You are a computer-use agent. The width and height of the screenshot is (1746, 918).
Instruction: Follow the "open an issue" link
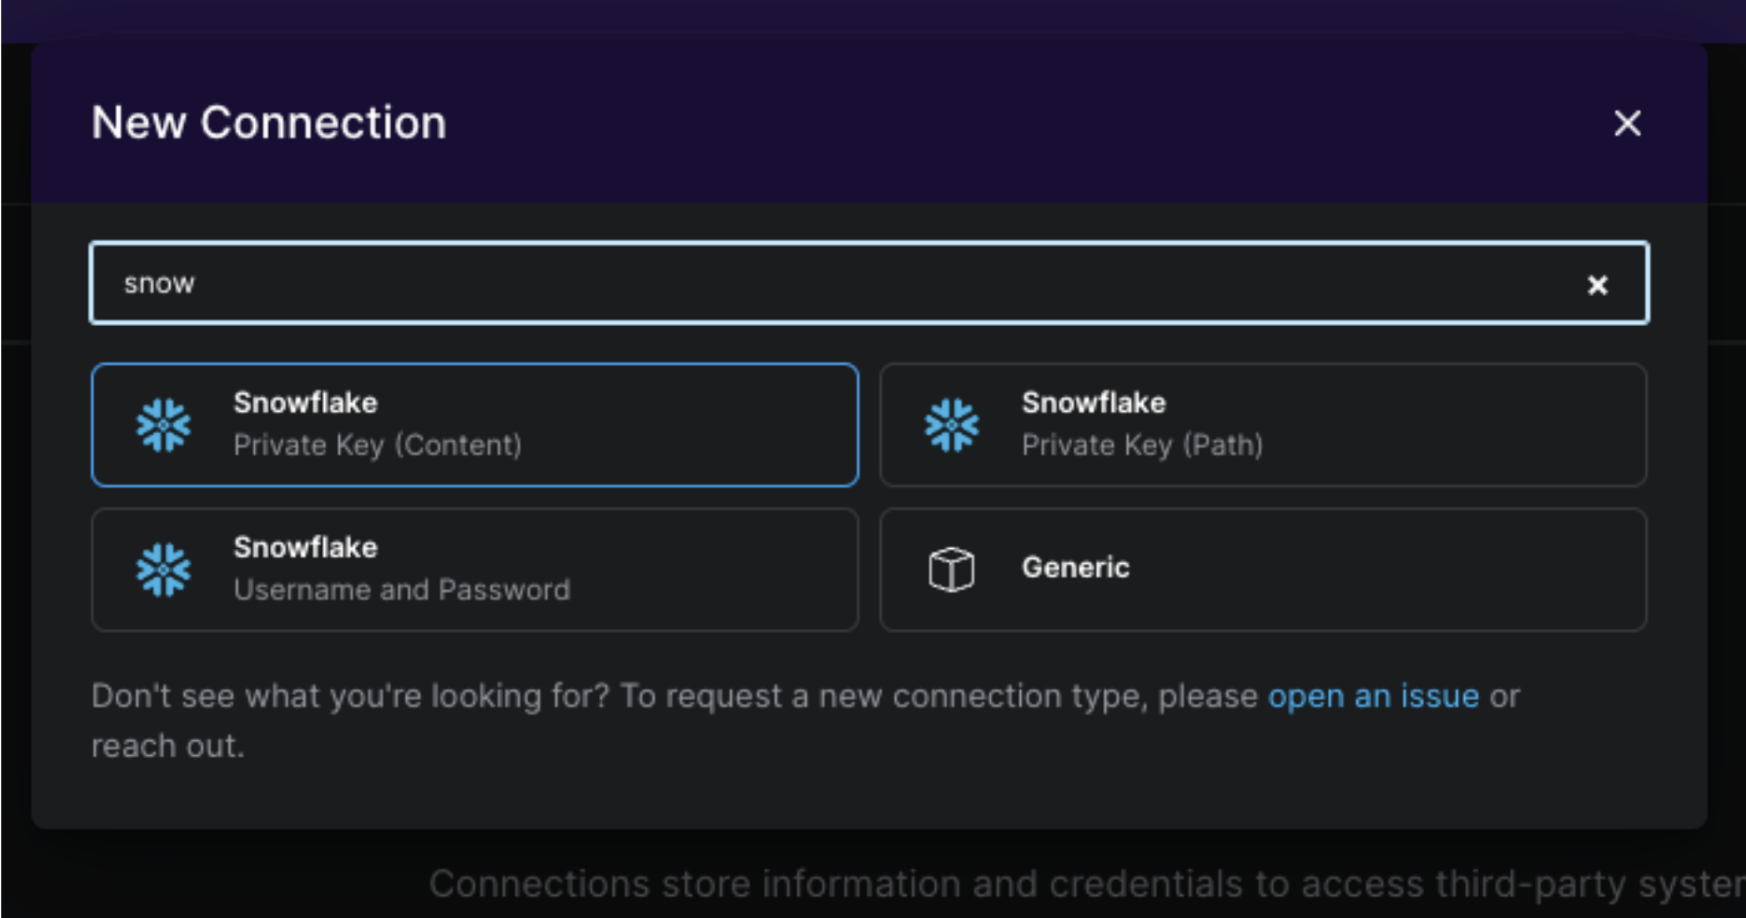pos(1373,696)
